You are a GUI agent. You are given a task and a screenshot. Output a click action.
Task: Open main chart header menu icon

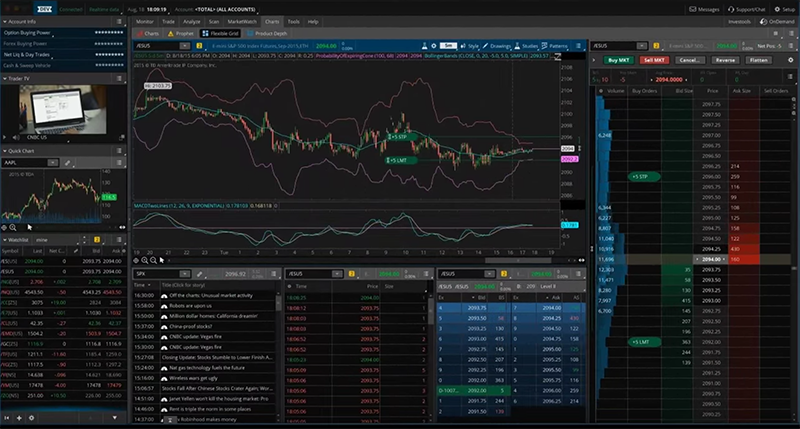pyautogui.click(x=578, y=46)
